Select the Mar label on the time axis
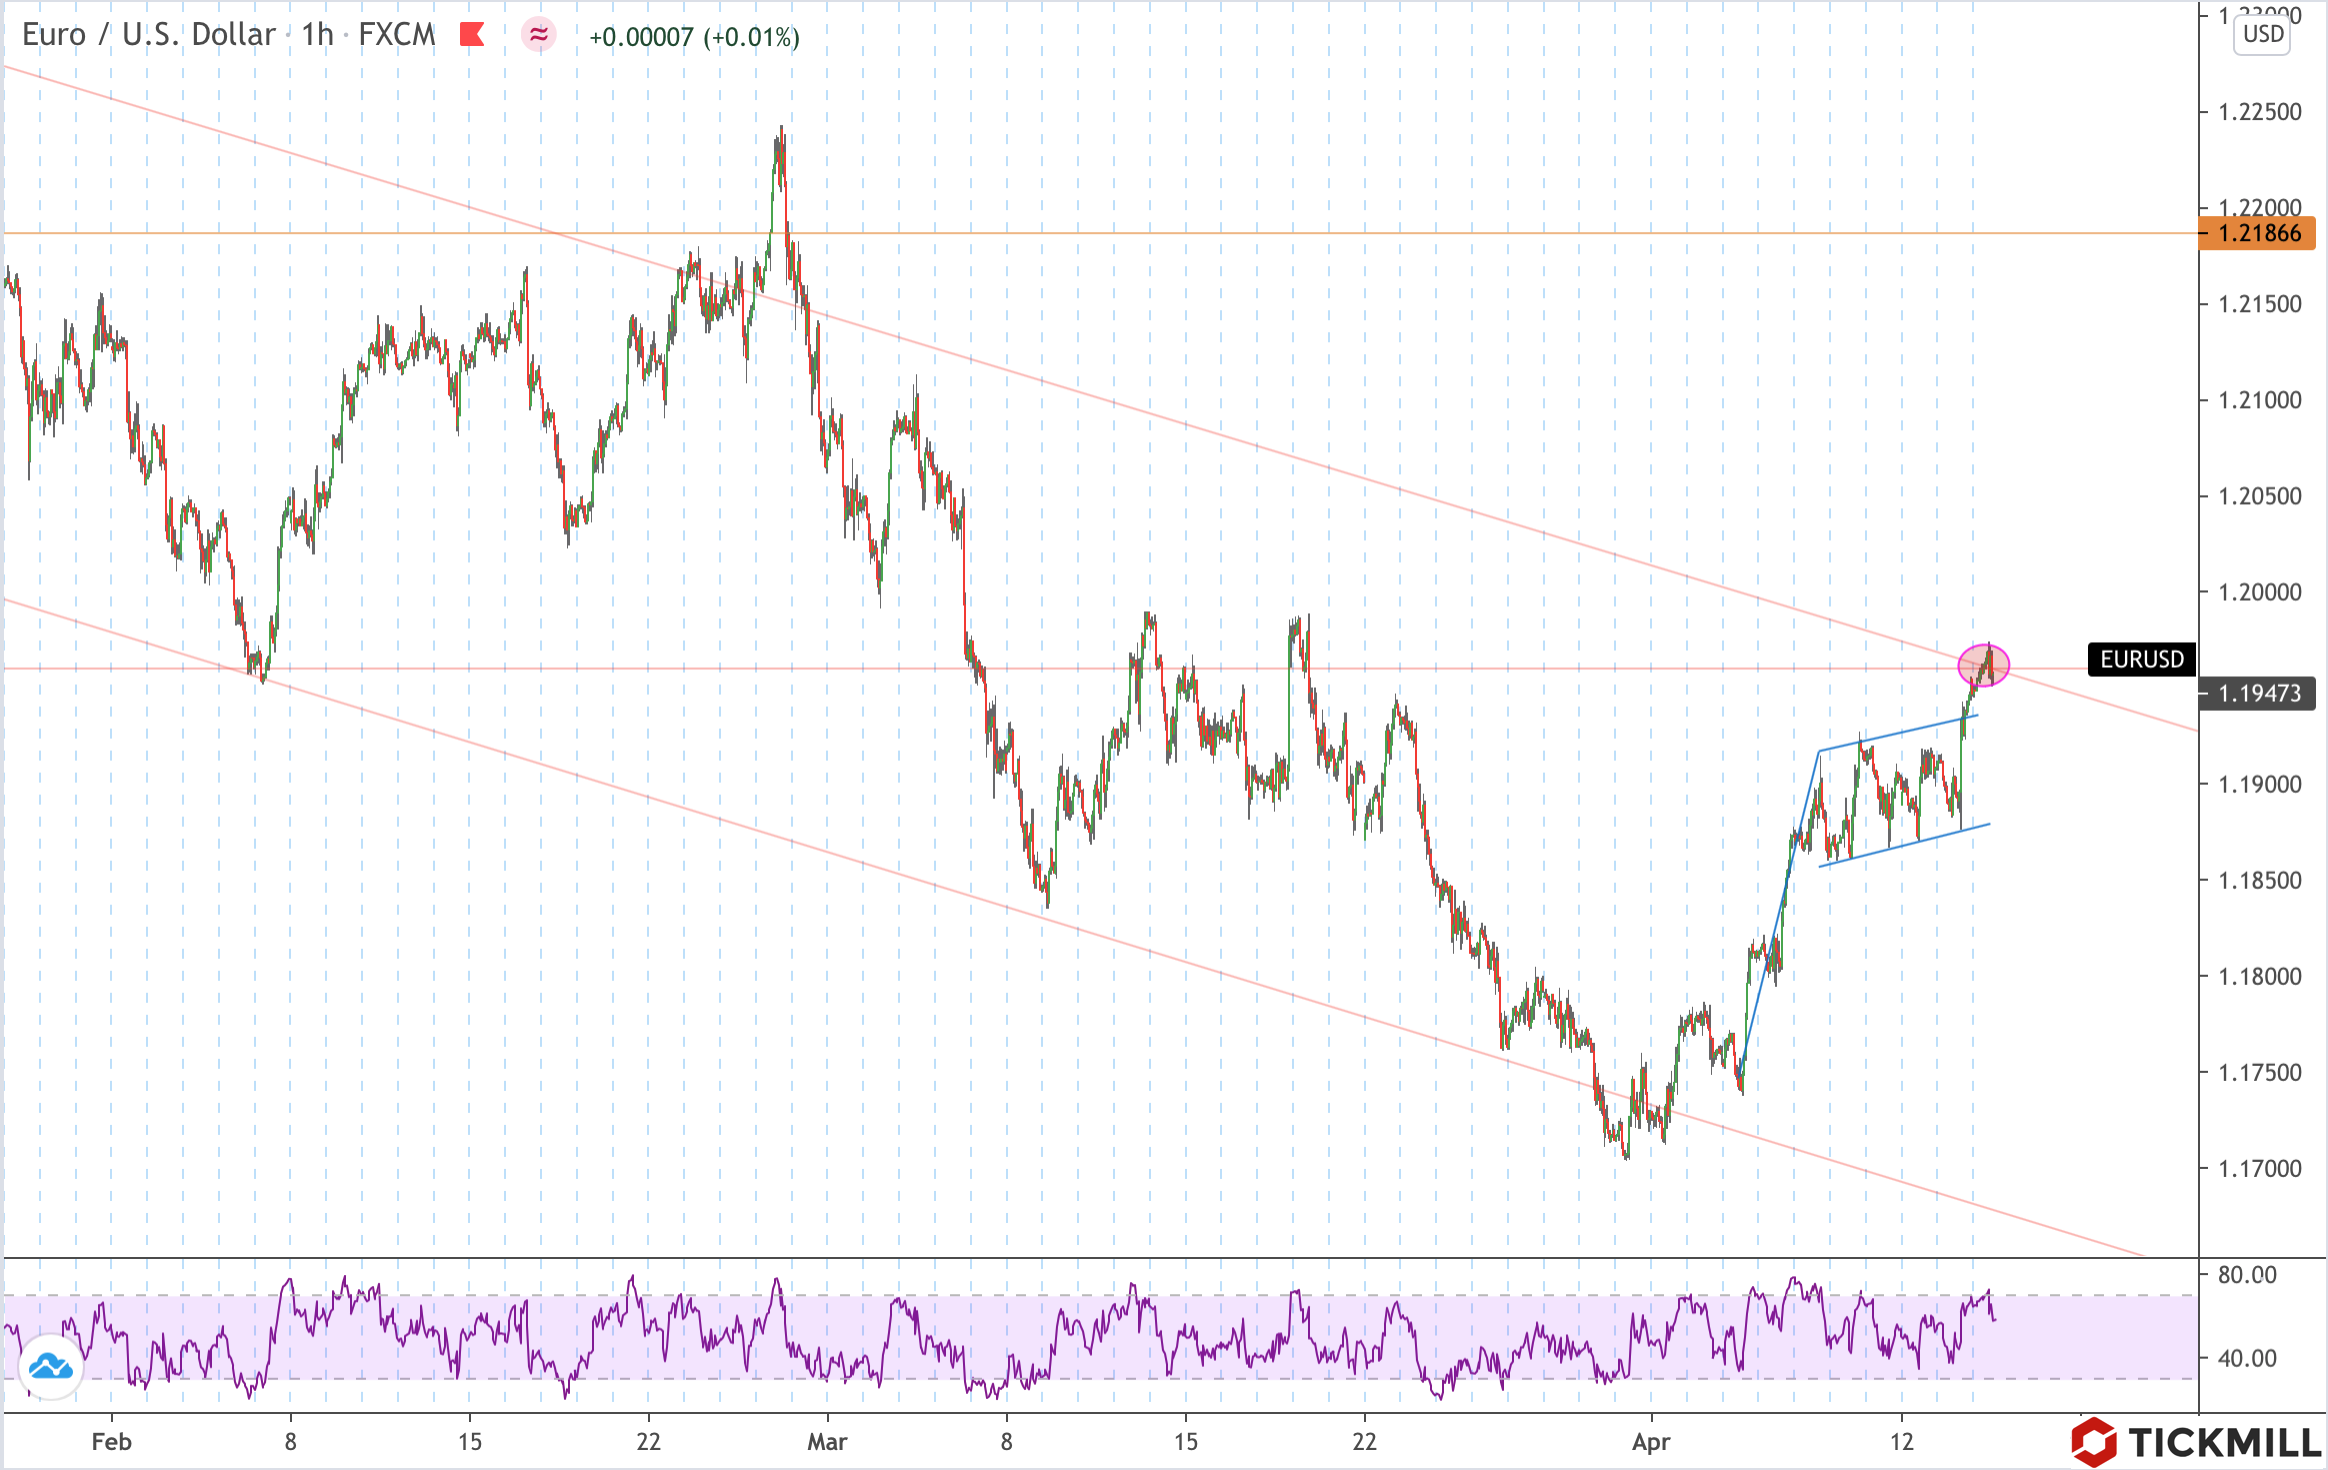The height and width of the screenshot is (1470, 2328). point(826,1443)
